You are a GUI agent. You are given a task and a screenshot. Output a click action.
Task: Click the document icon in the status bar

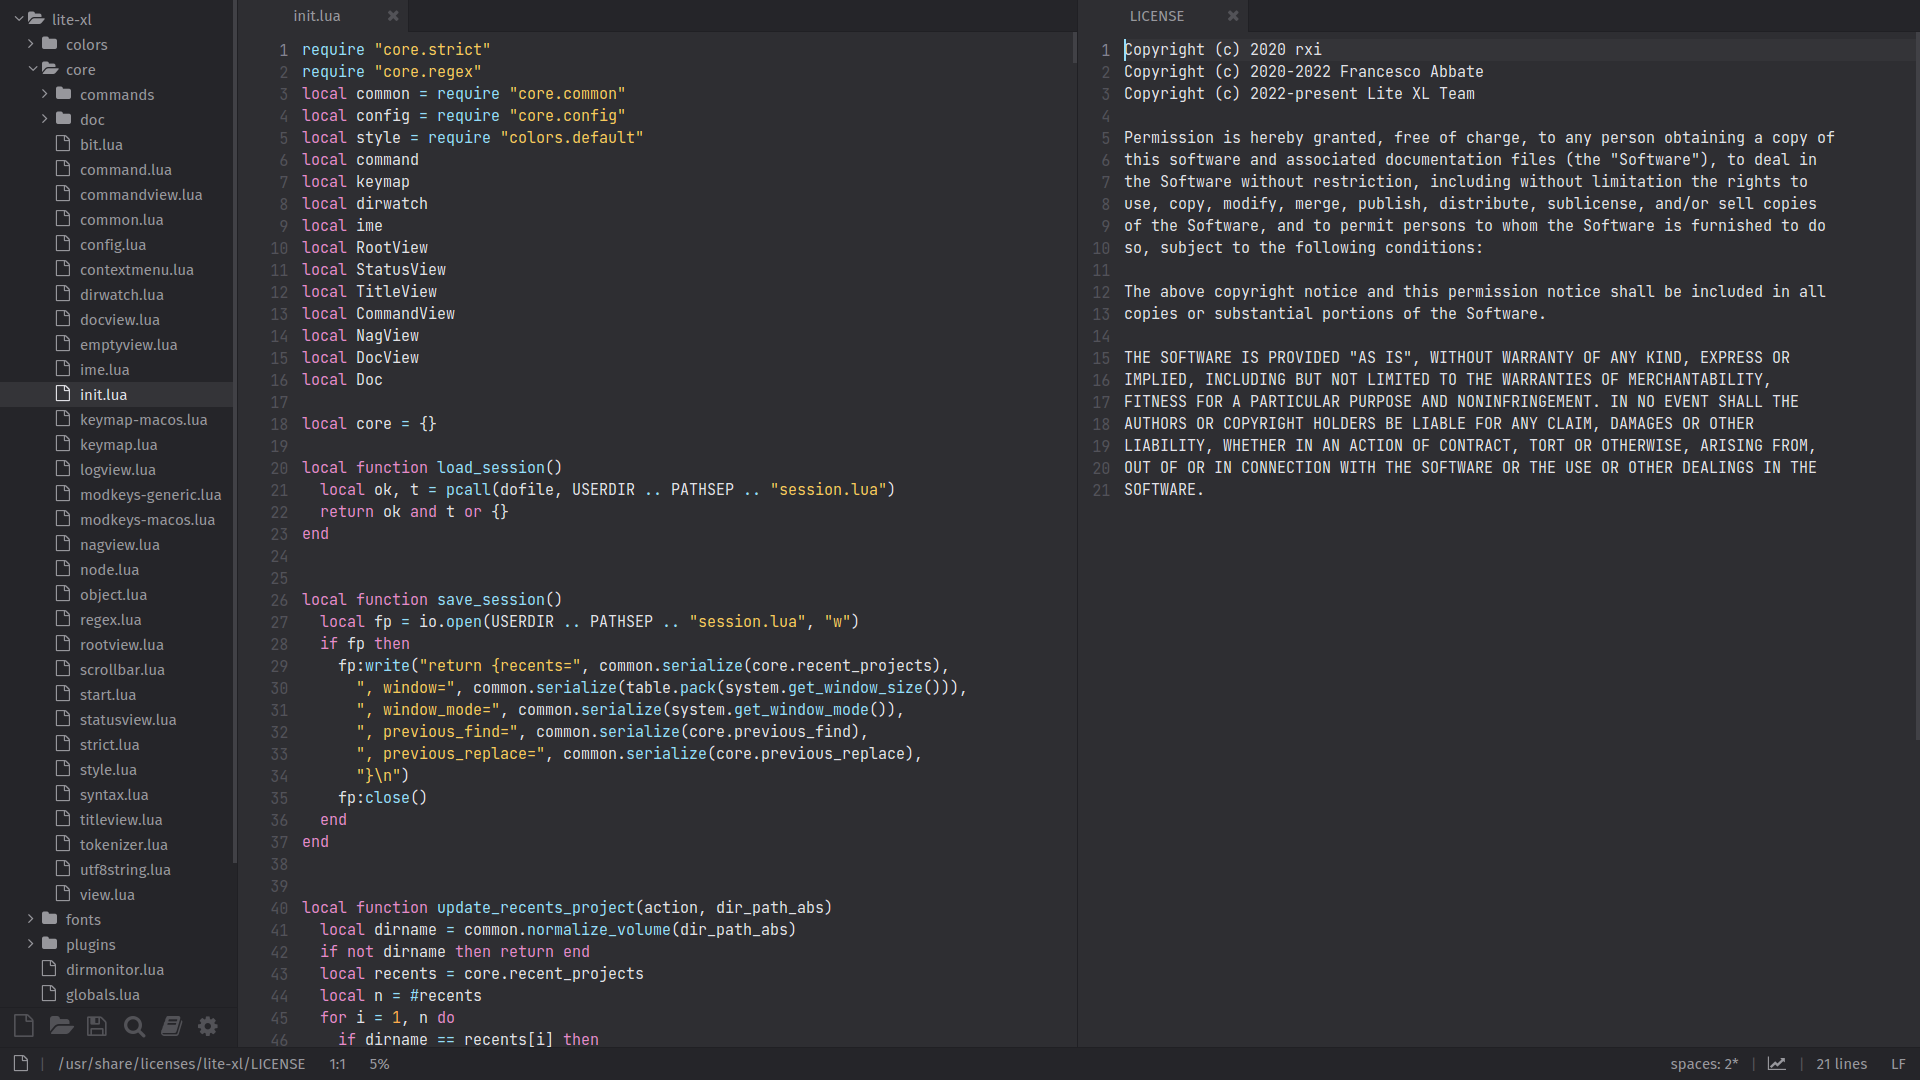pyautogui.click(x=21, y=1063)
